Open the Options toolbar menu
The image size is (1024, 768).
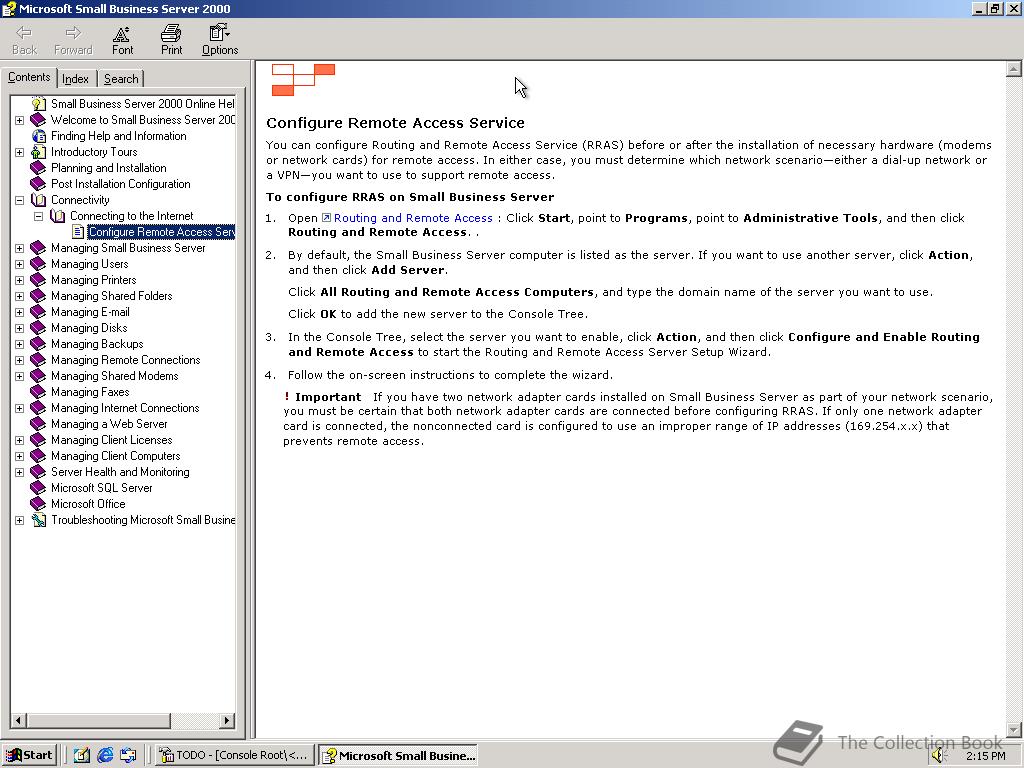pyautogui.click(x=220, y=40)
